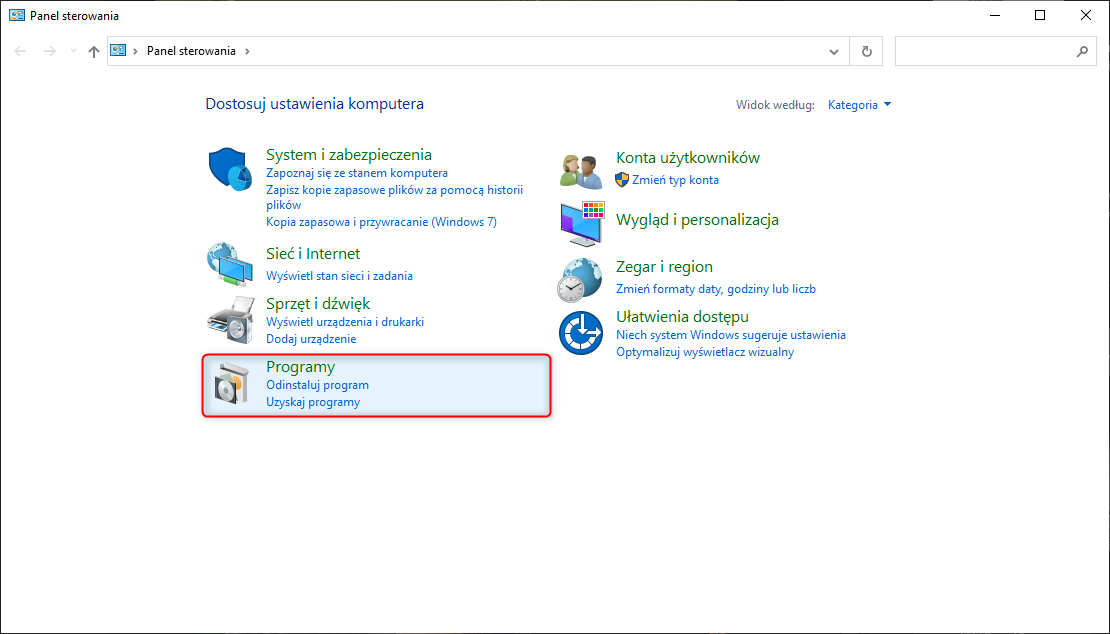Expand the recent locations dropdown arrow

click(73, 51)
